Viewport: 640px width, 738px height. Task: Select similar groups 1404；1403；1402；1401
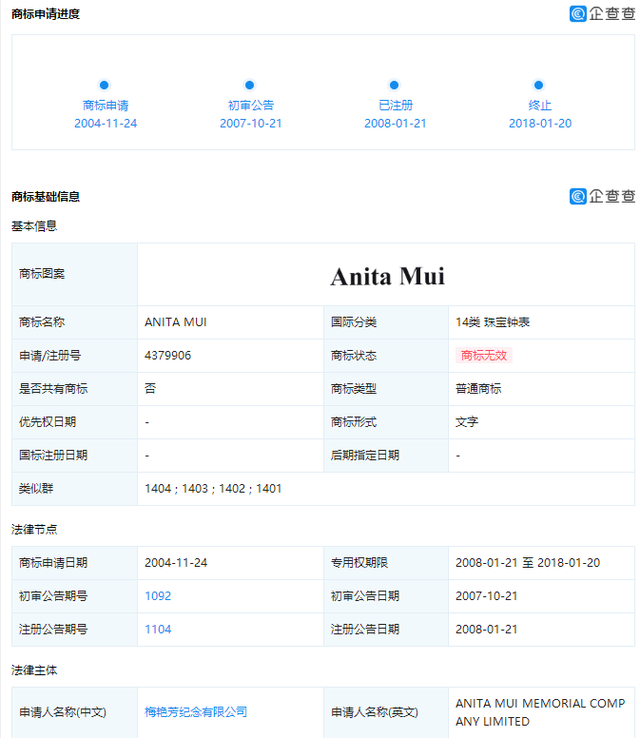[213, 489]
